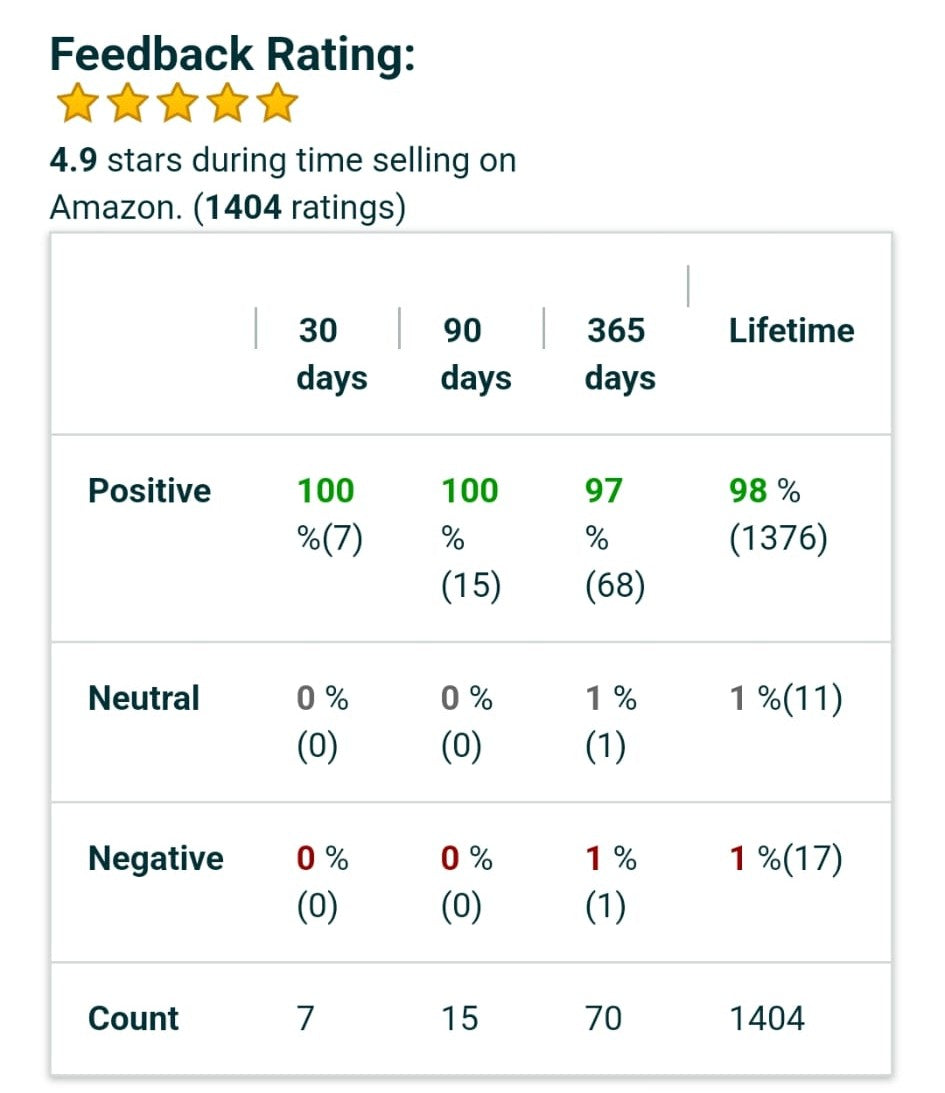Select the 365 days column header
Image resolution: width=945 pixels, height=1093 pixels.
click(x=619, y=354)
